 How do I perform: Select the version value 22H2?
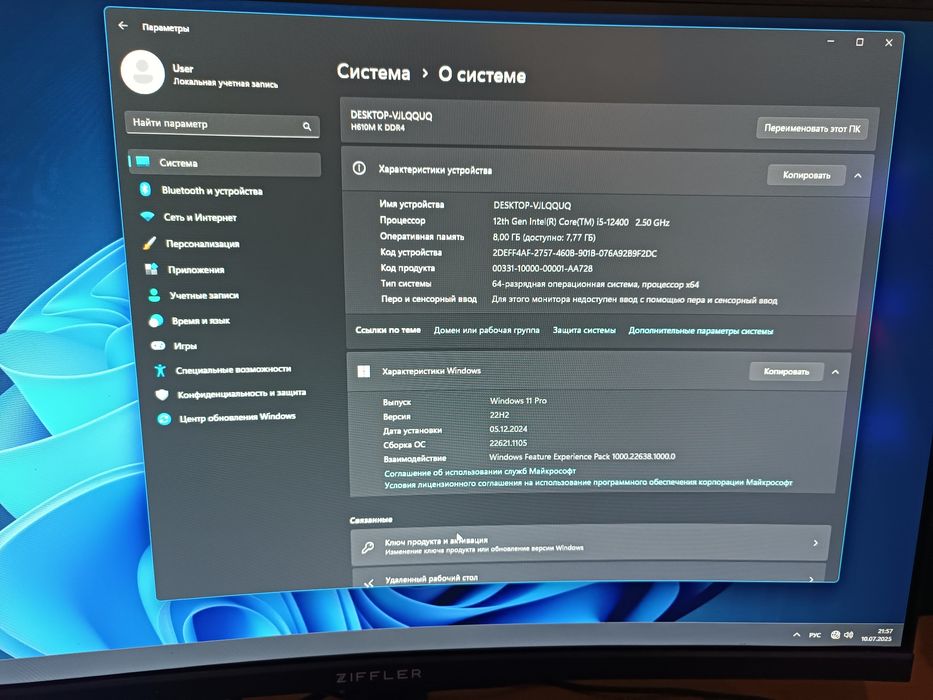[499, 415]
